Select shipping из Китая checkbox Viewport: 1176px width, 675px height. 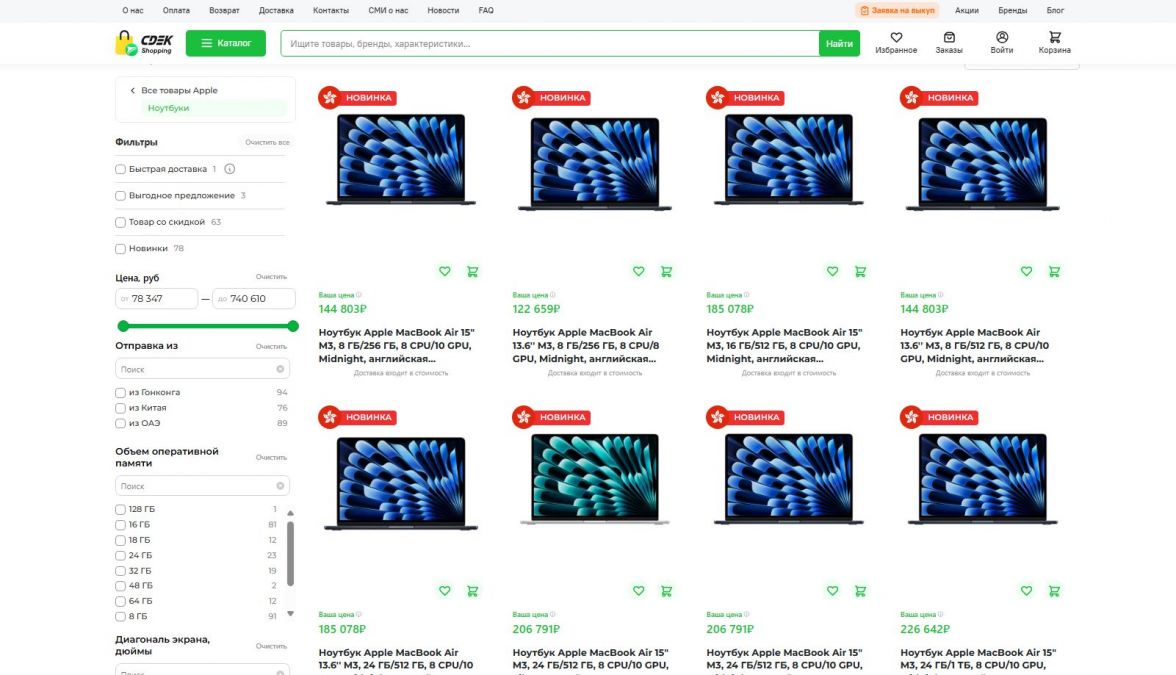tap(120, 409)
